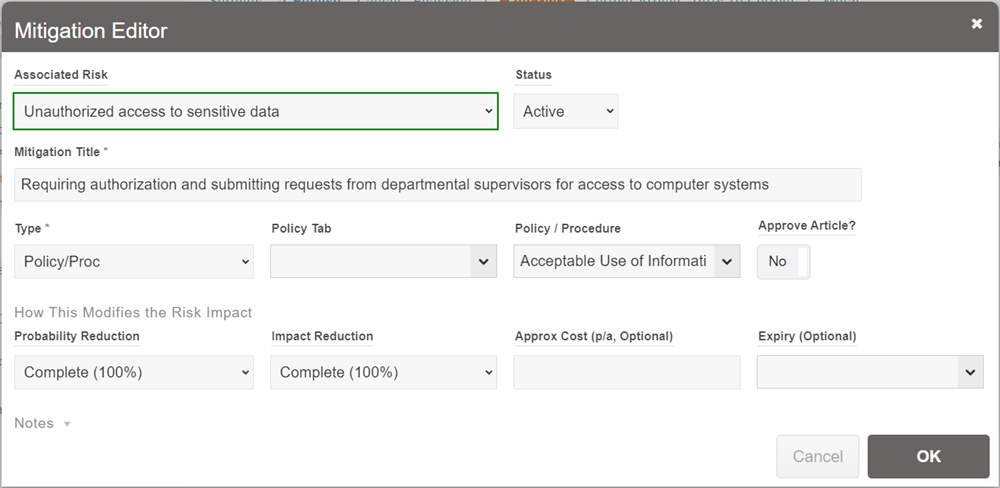Toggle the Approve Article switch set to No

[x=783, y=262]
